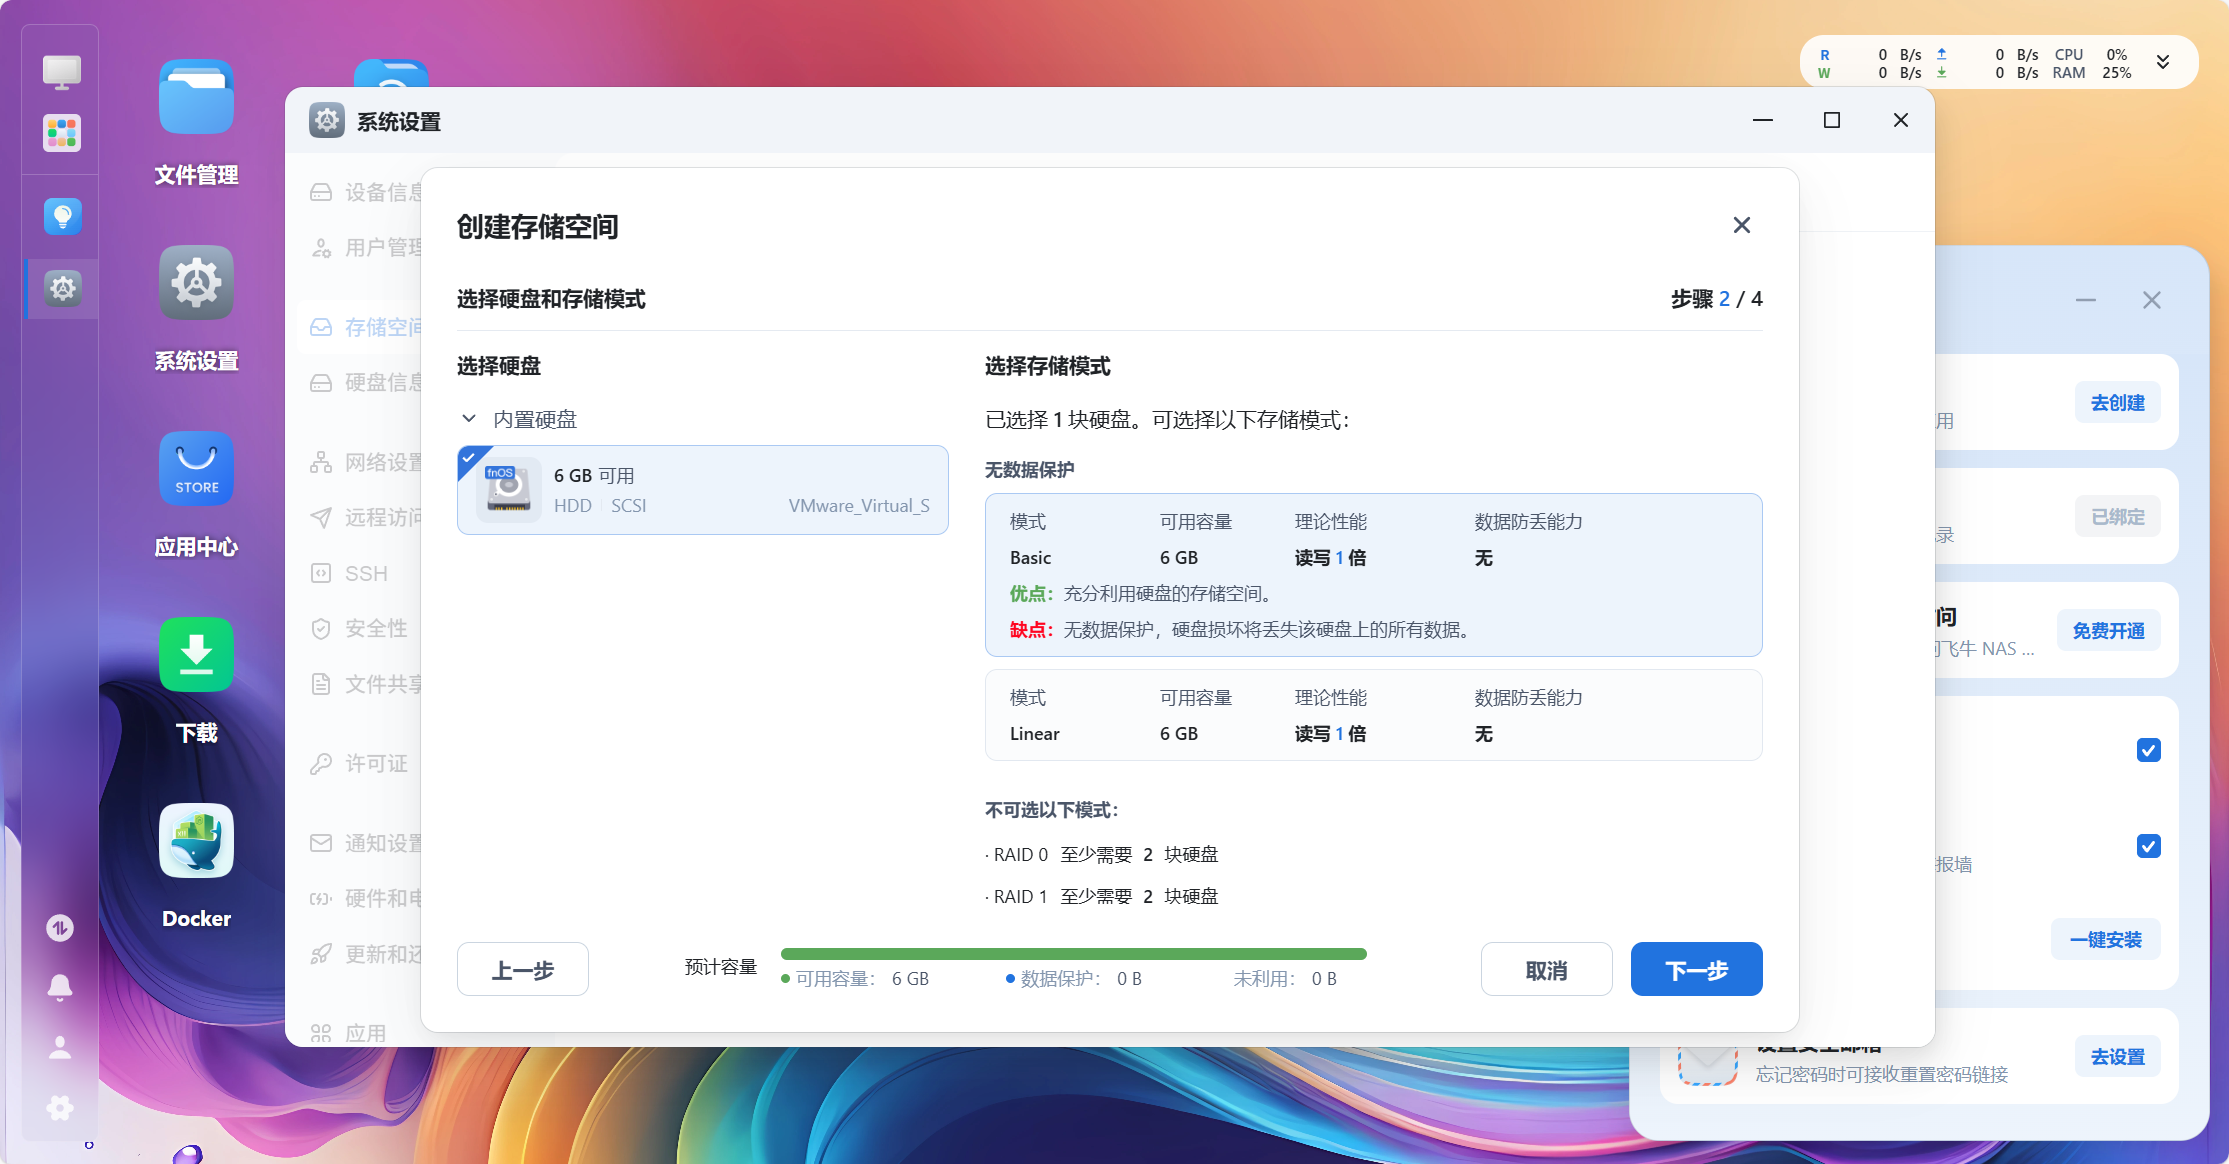The image size is (2229, 1164).
Task: Open the 应用中心 store icon
Action: (196, 469)
